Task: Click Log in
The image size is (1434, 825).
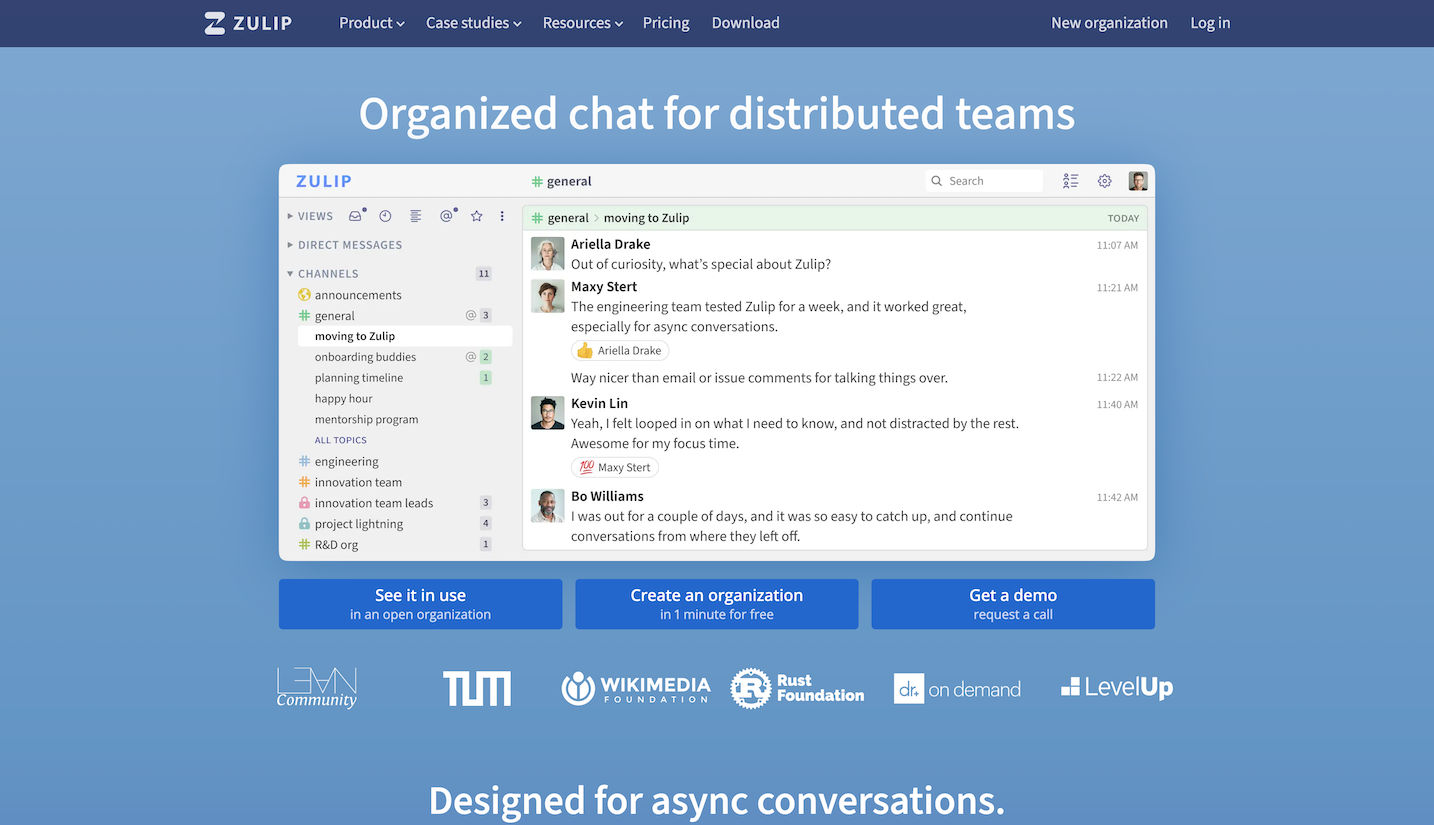Action: [x=1210, y=23]
